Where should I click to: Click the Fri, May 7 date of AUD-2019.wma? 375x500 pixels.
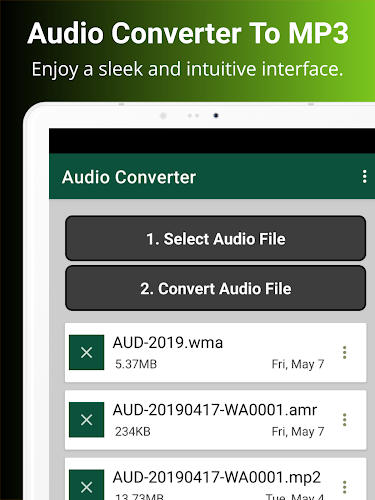point(298,364)
